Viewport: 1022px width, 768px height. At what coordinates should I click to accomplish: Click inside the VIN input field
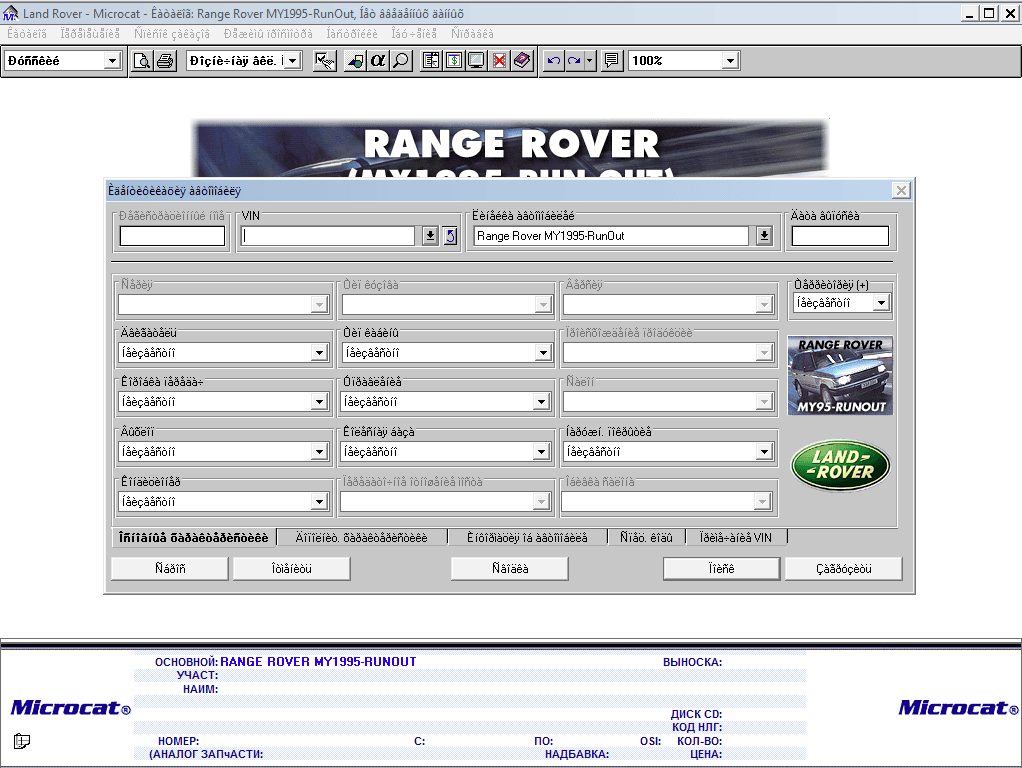[328, 236]
